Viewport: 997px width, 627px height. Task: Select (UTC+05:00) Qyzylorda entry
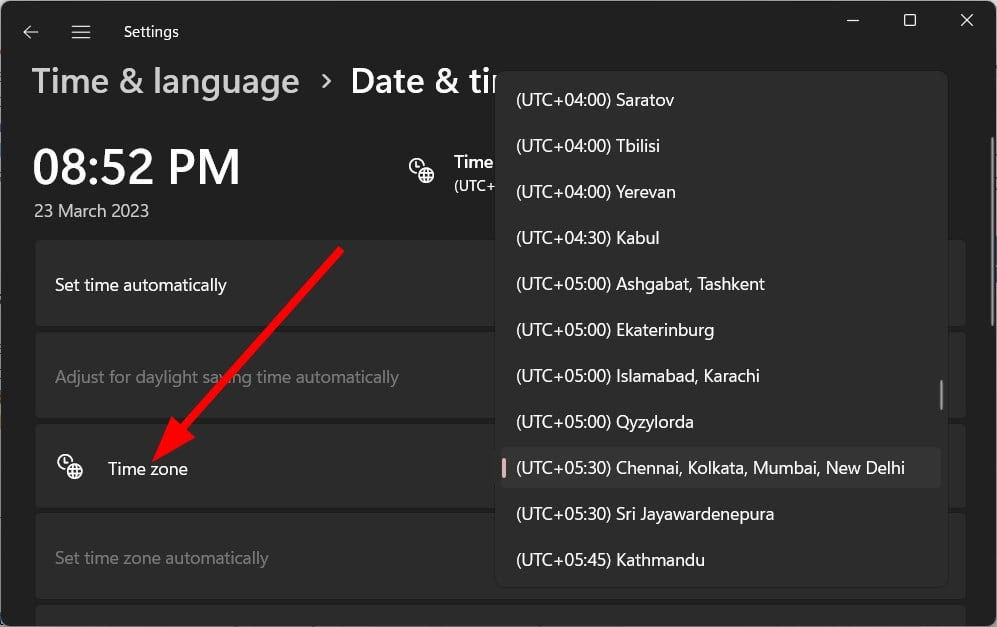pos(604,422)
